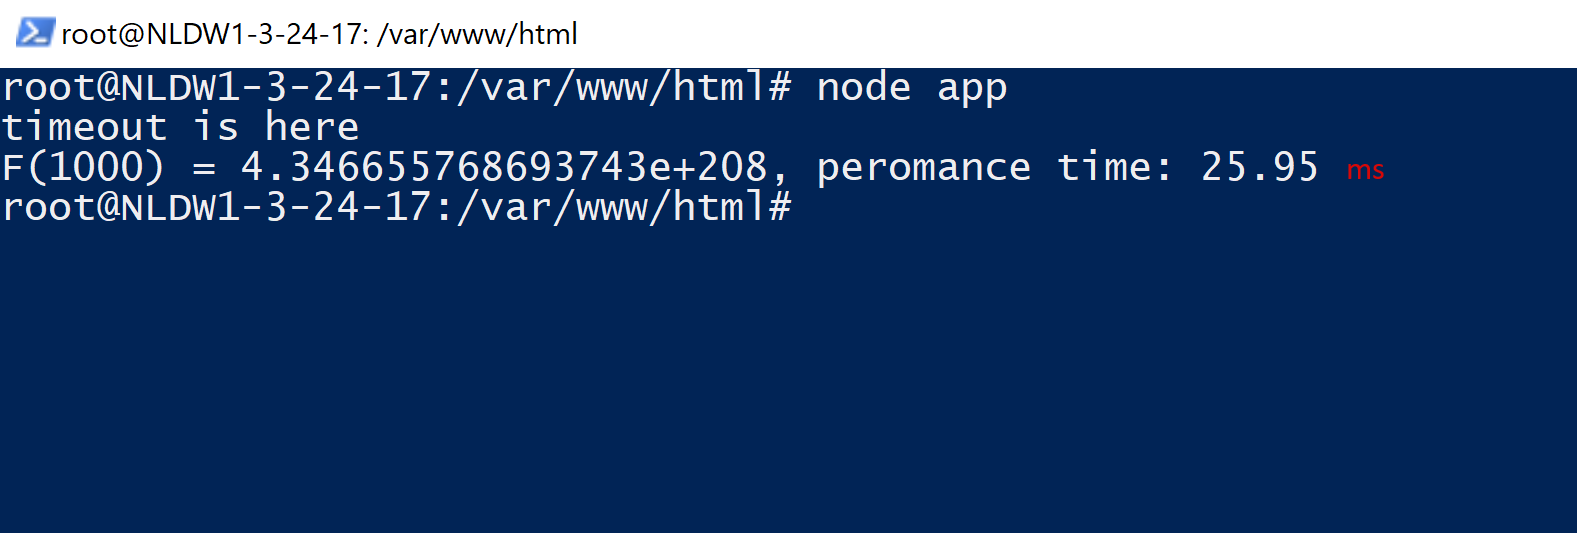Click the first prompt root@NLDW1-3-24-17 on line one
This screenshot has height=533, width=1577.
(x=217, y=87)
